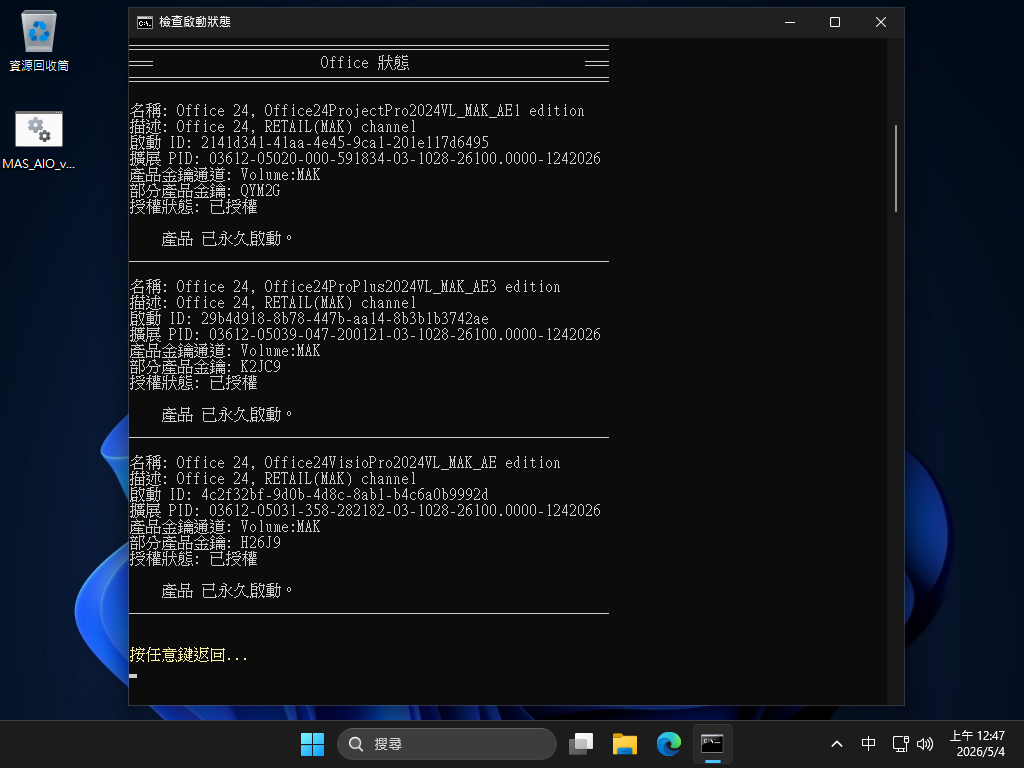Click partial product key K2JC9
The height and width of the screenshot is (768, 1024).
260,366
